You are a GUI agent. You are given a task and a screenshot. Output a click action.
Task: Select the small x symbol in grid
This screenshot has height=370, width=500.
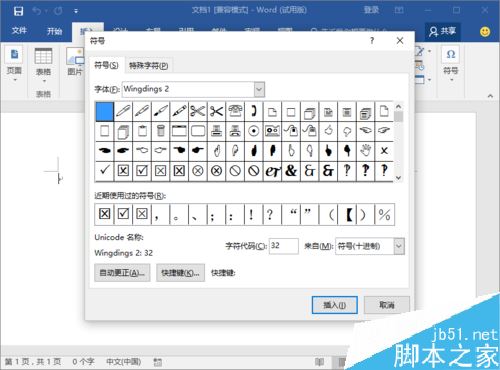coord(384,151)
